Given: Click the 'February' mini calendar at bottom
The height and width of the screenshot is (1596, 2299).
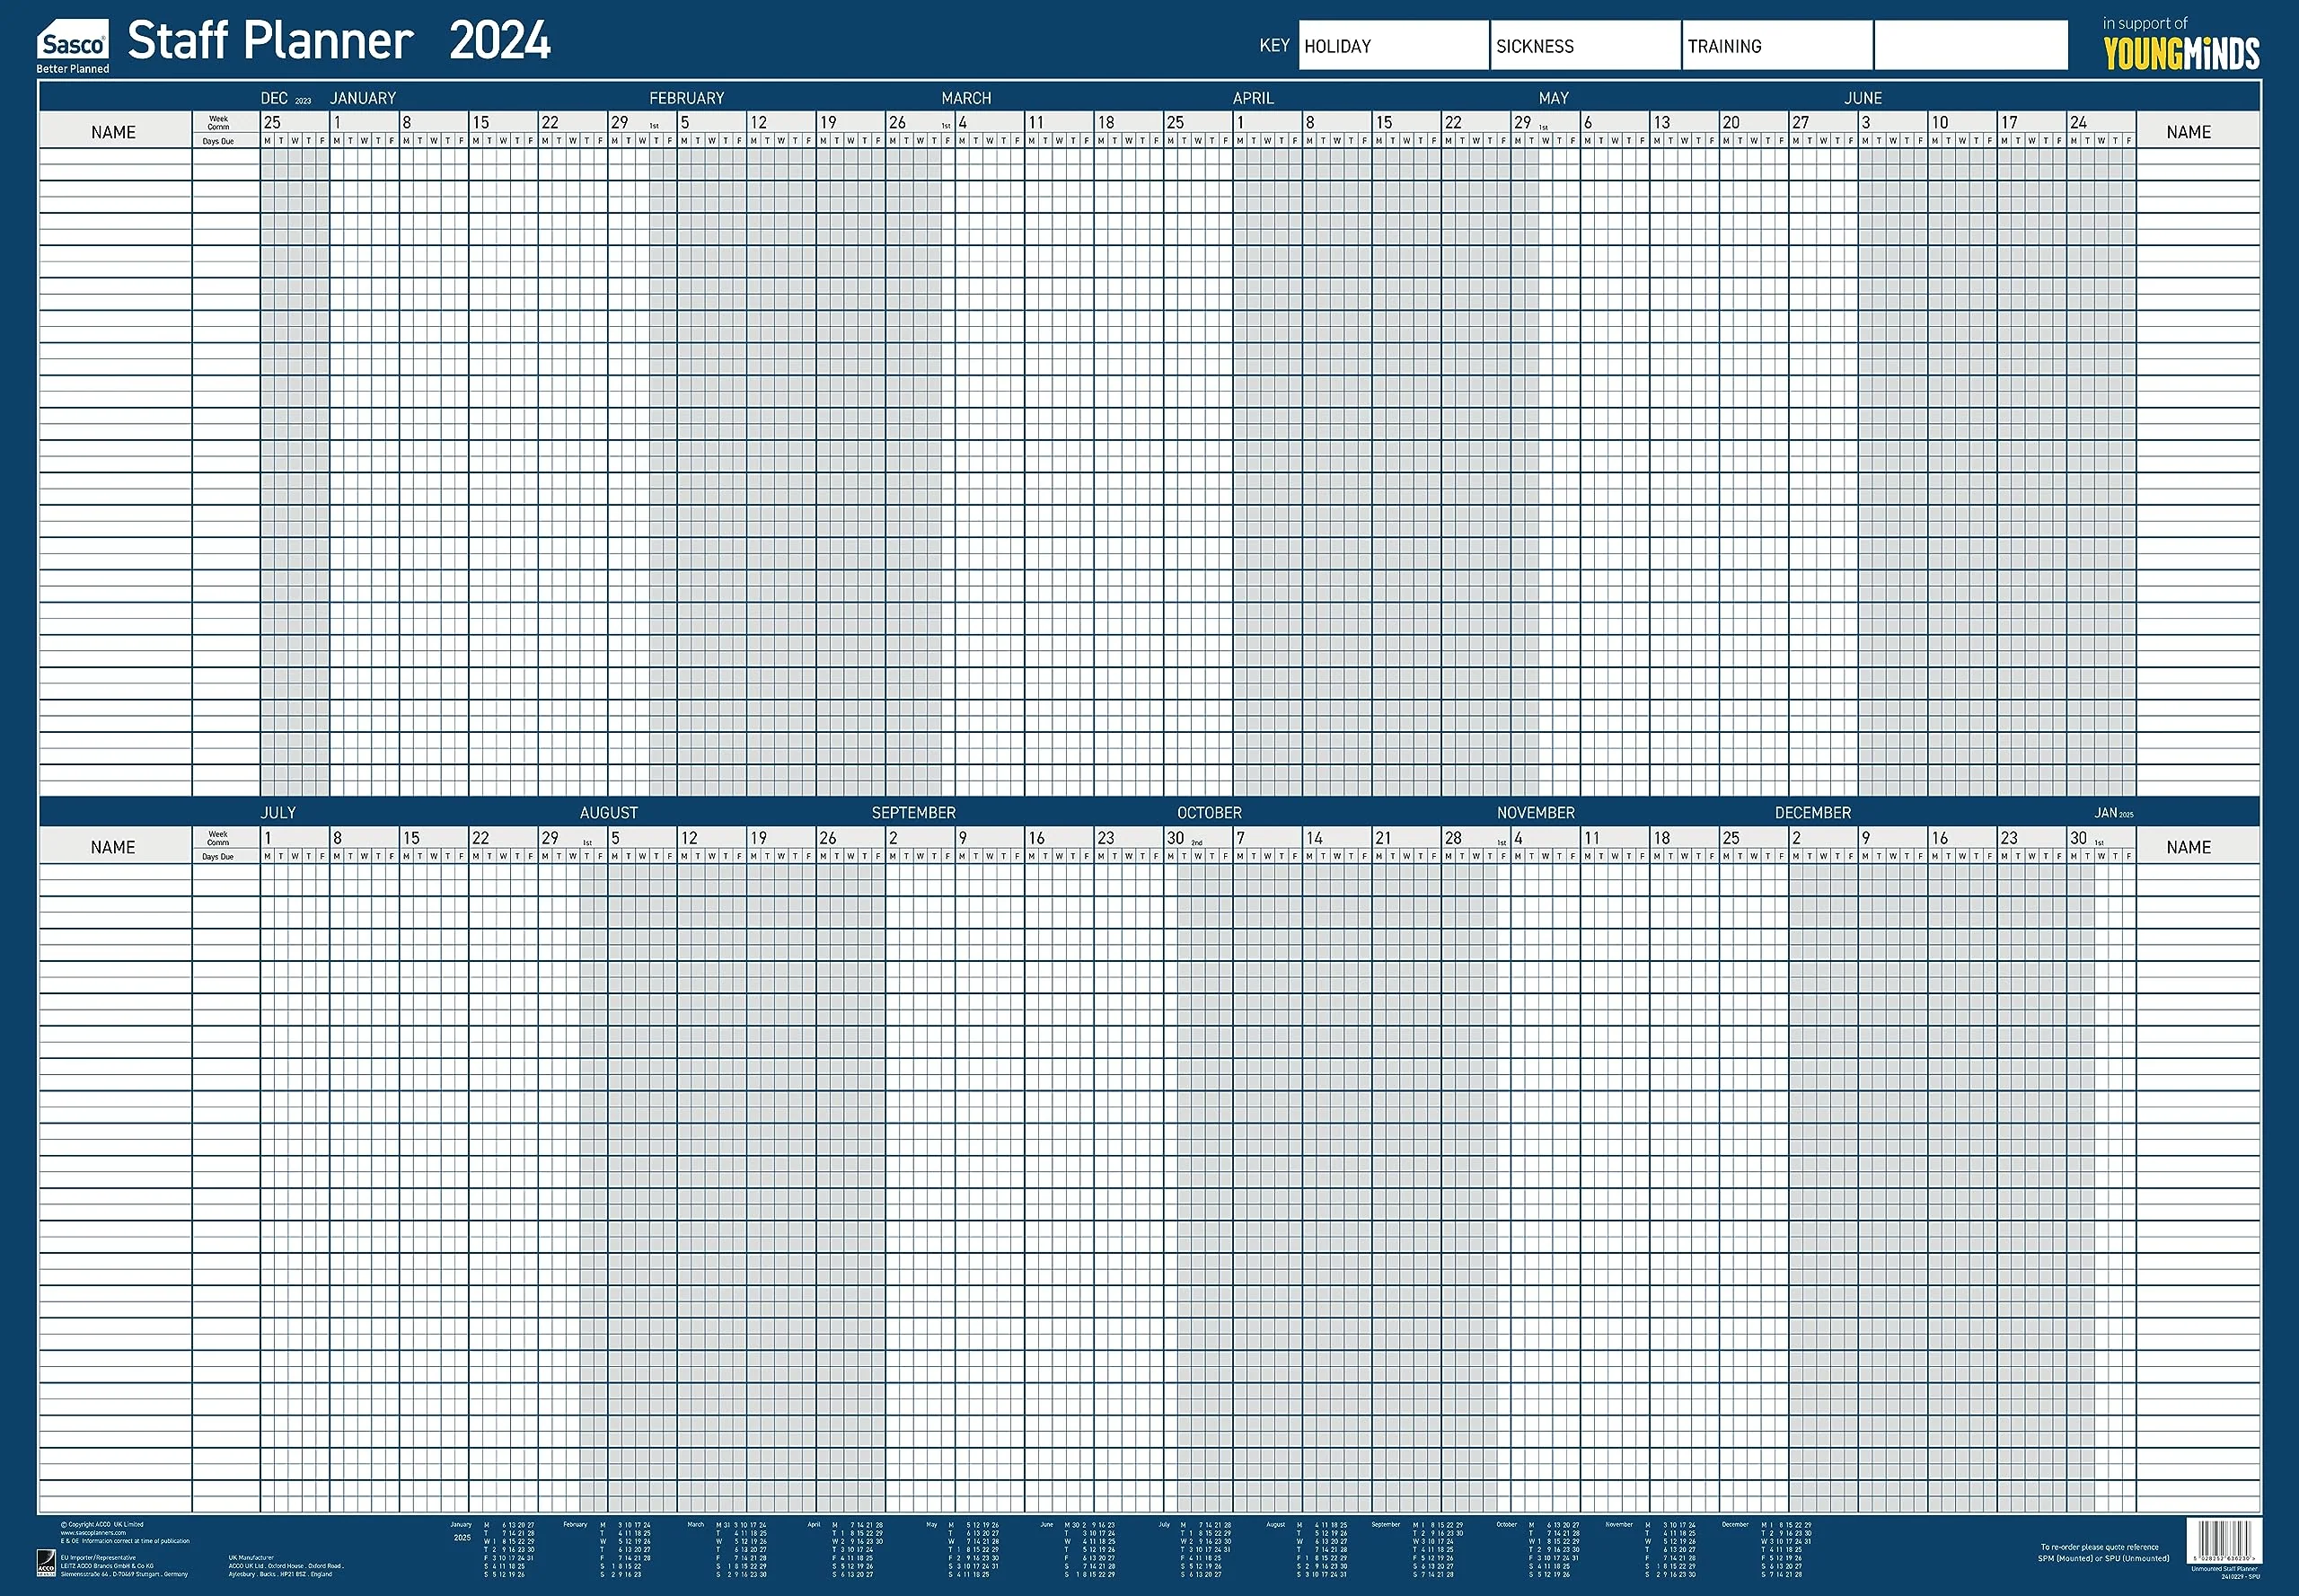Looking at the screenshot, I should tap(607, 1550).
